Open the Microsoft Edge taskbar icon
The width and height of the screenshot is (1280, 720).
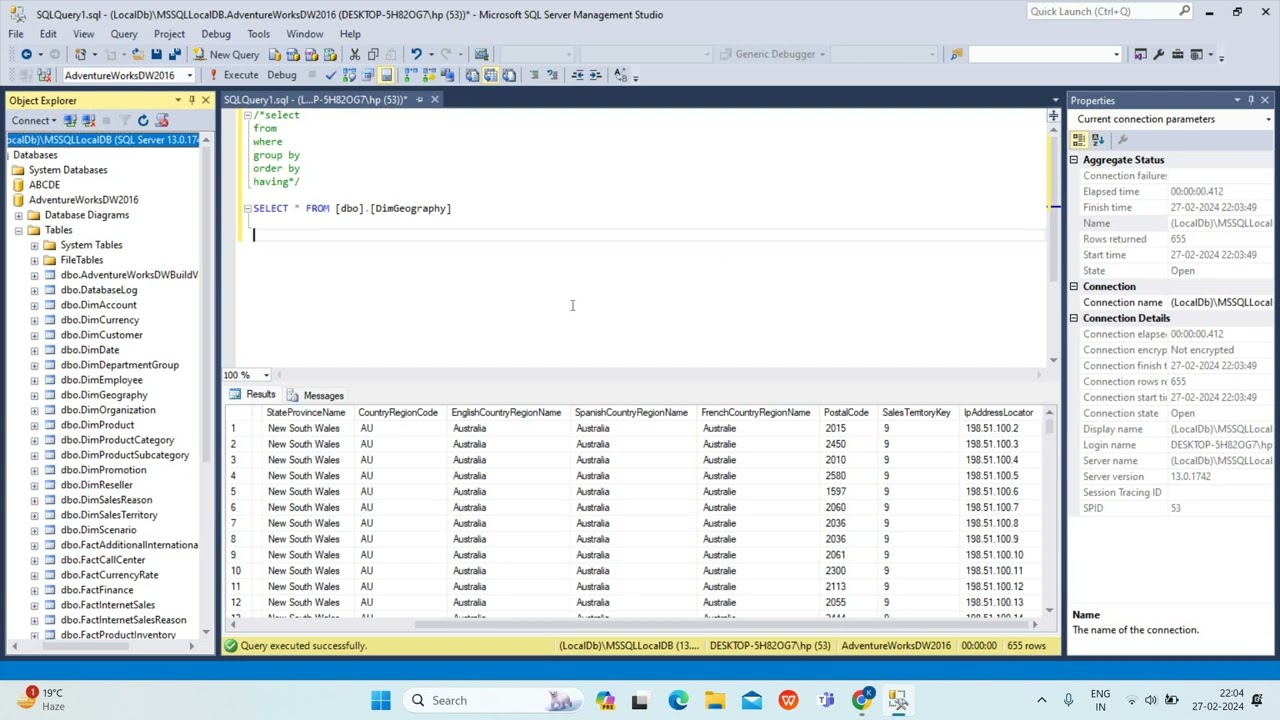[678, 700]
